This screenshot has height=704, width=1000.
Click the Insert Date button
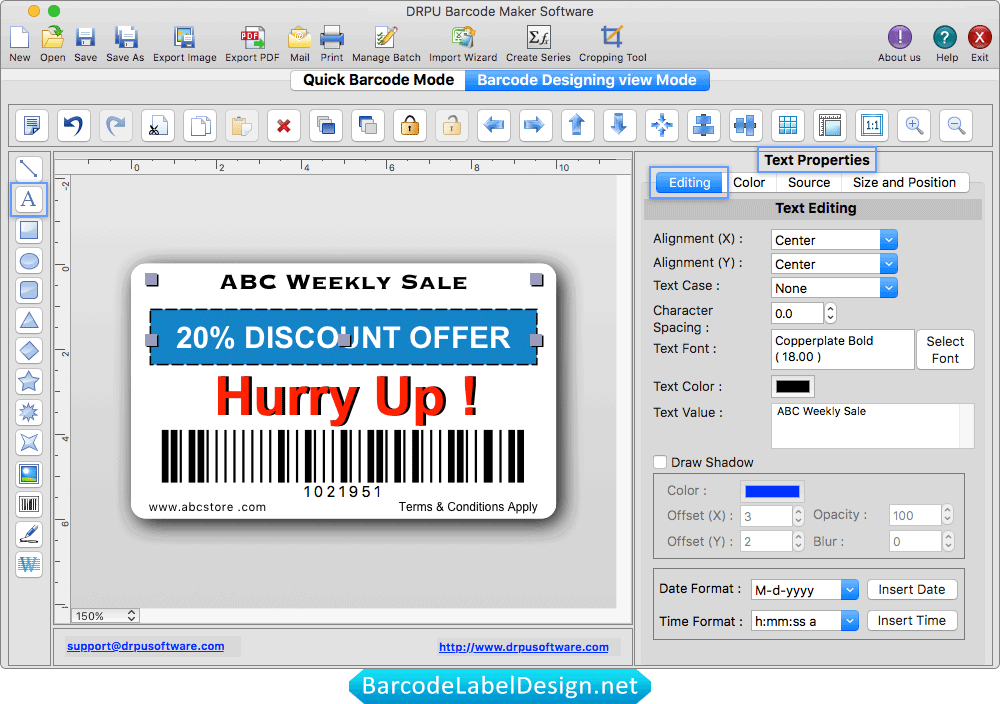pyautogui.click(x=912, y=590)
